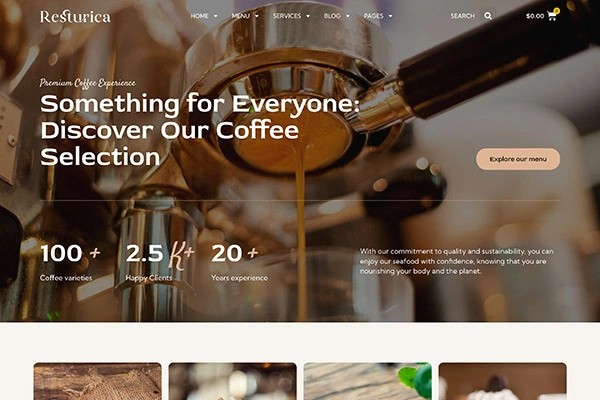Click the Explore our menu button

click(518, 159)
